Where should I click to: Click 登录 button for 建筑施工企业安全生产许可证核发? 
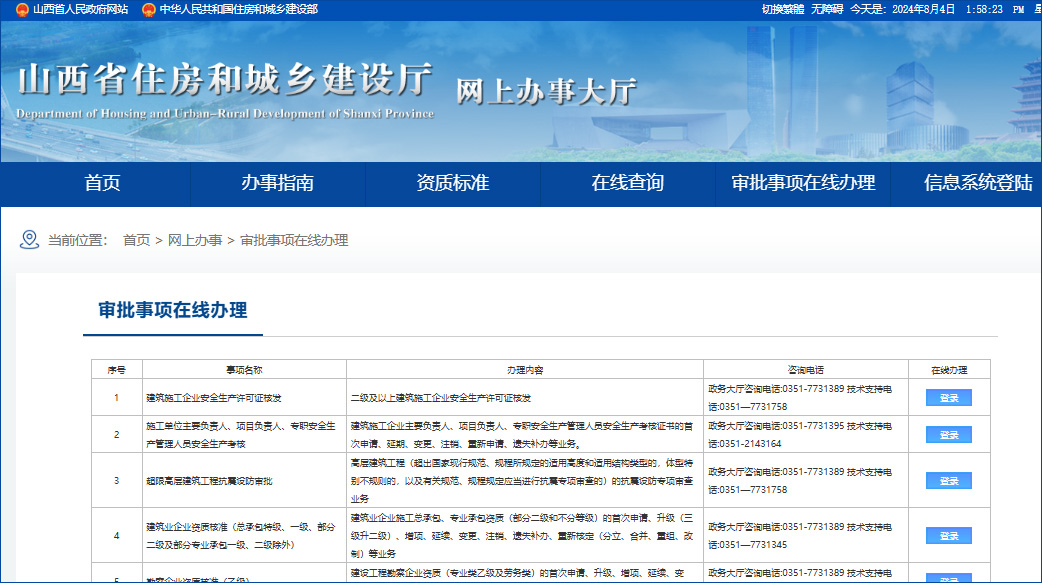coord(949,398)
